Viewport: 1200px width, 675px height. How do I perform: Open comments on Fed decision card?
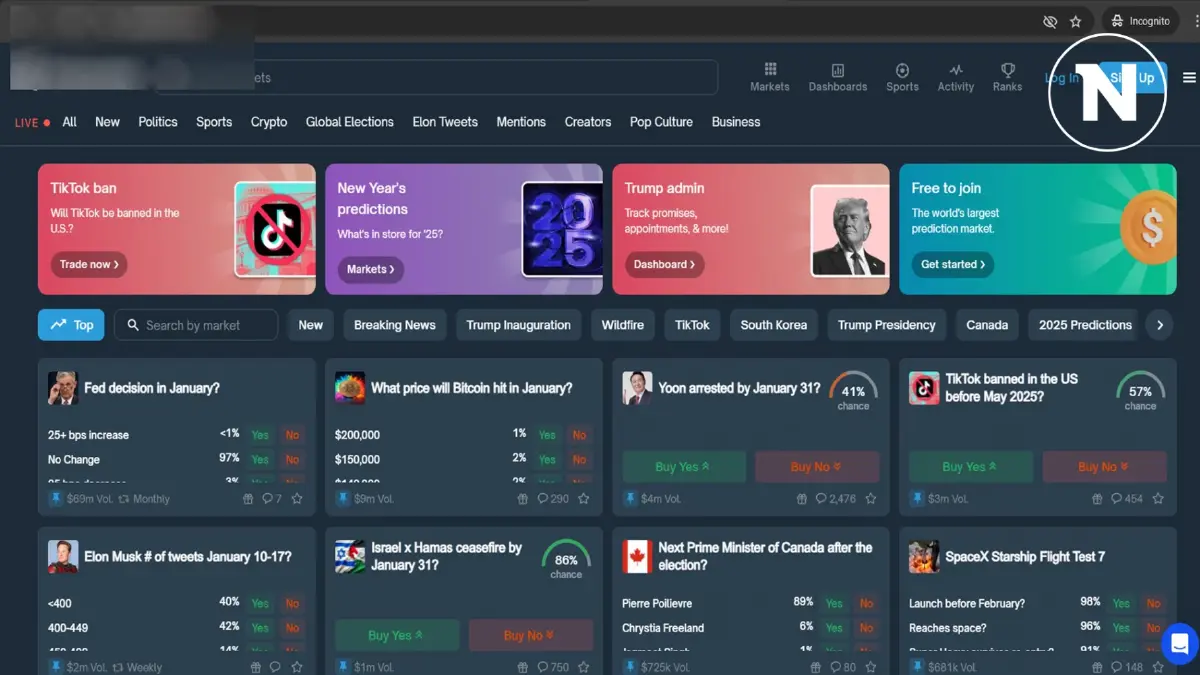[x=272, y=498]
